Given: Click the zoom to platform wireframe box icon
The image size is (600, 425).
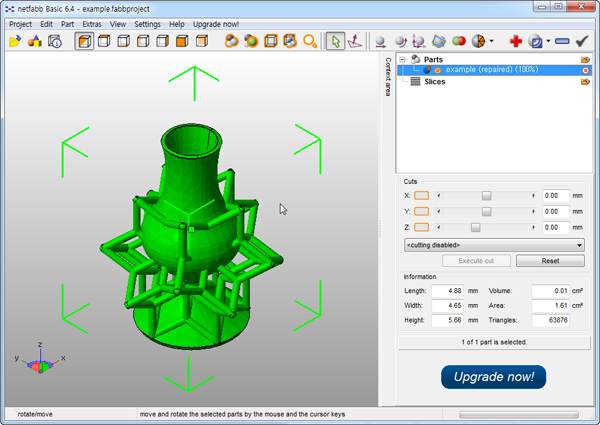Looking at the screenshot, I should [271, 41].
